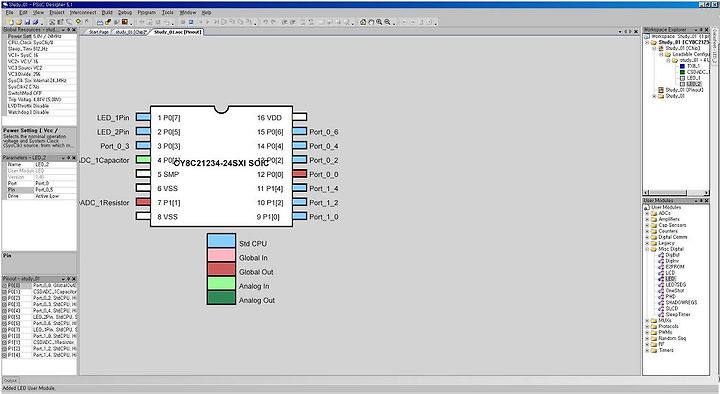Click the Analog Out legend swatch
This screenshot has width=720, height=394.
coord(221,298)
